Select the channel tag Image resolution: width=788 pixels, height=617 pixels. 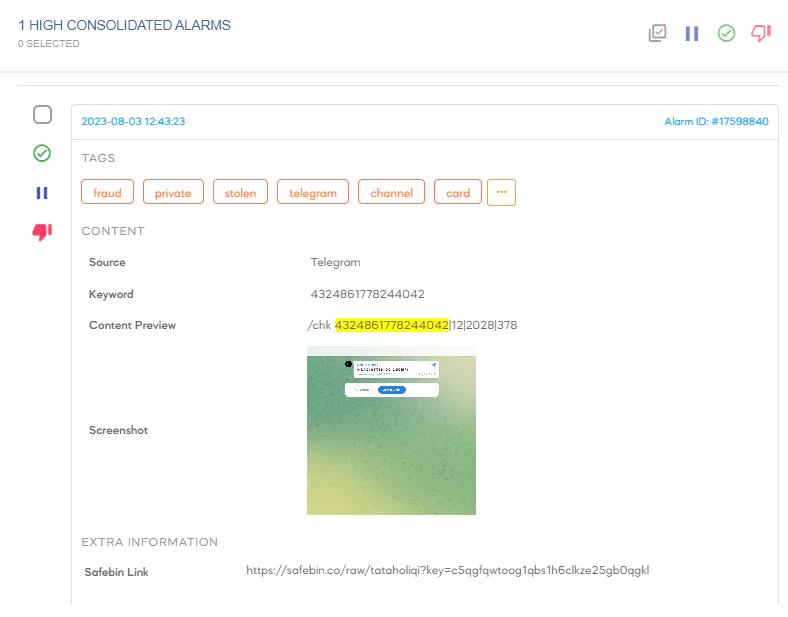point(391,192)
